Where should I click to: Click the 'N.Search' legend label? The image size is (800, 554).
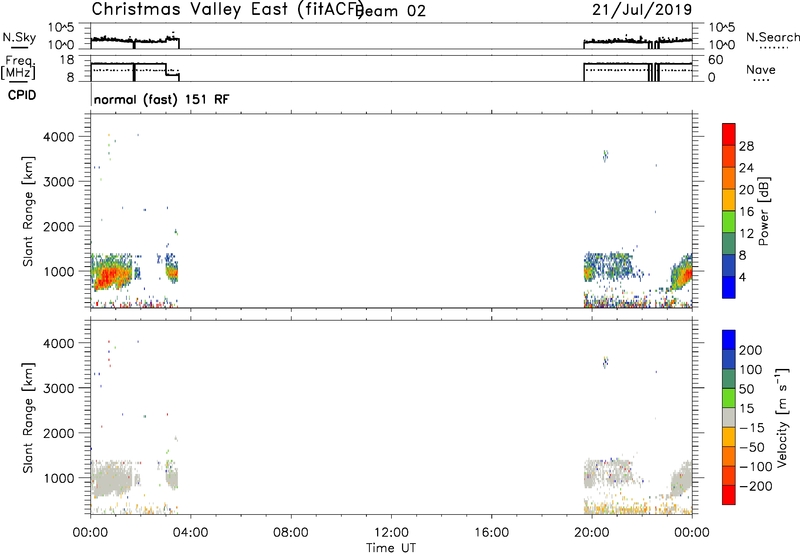772,37
